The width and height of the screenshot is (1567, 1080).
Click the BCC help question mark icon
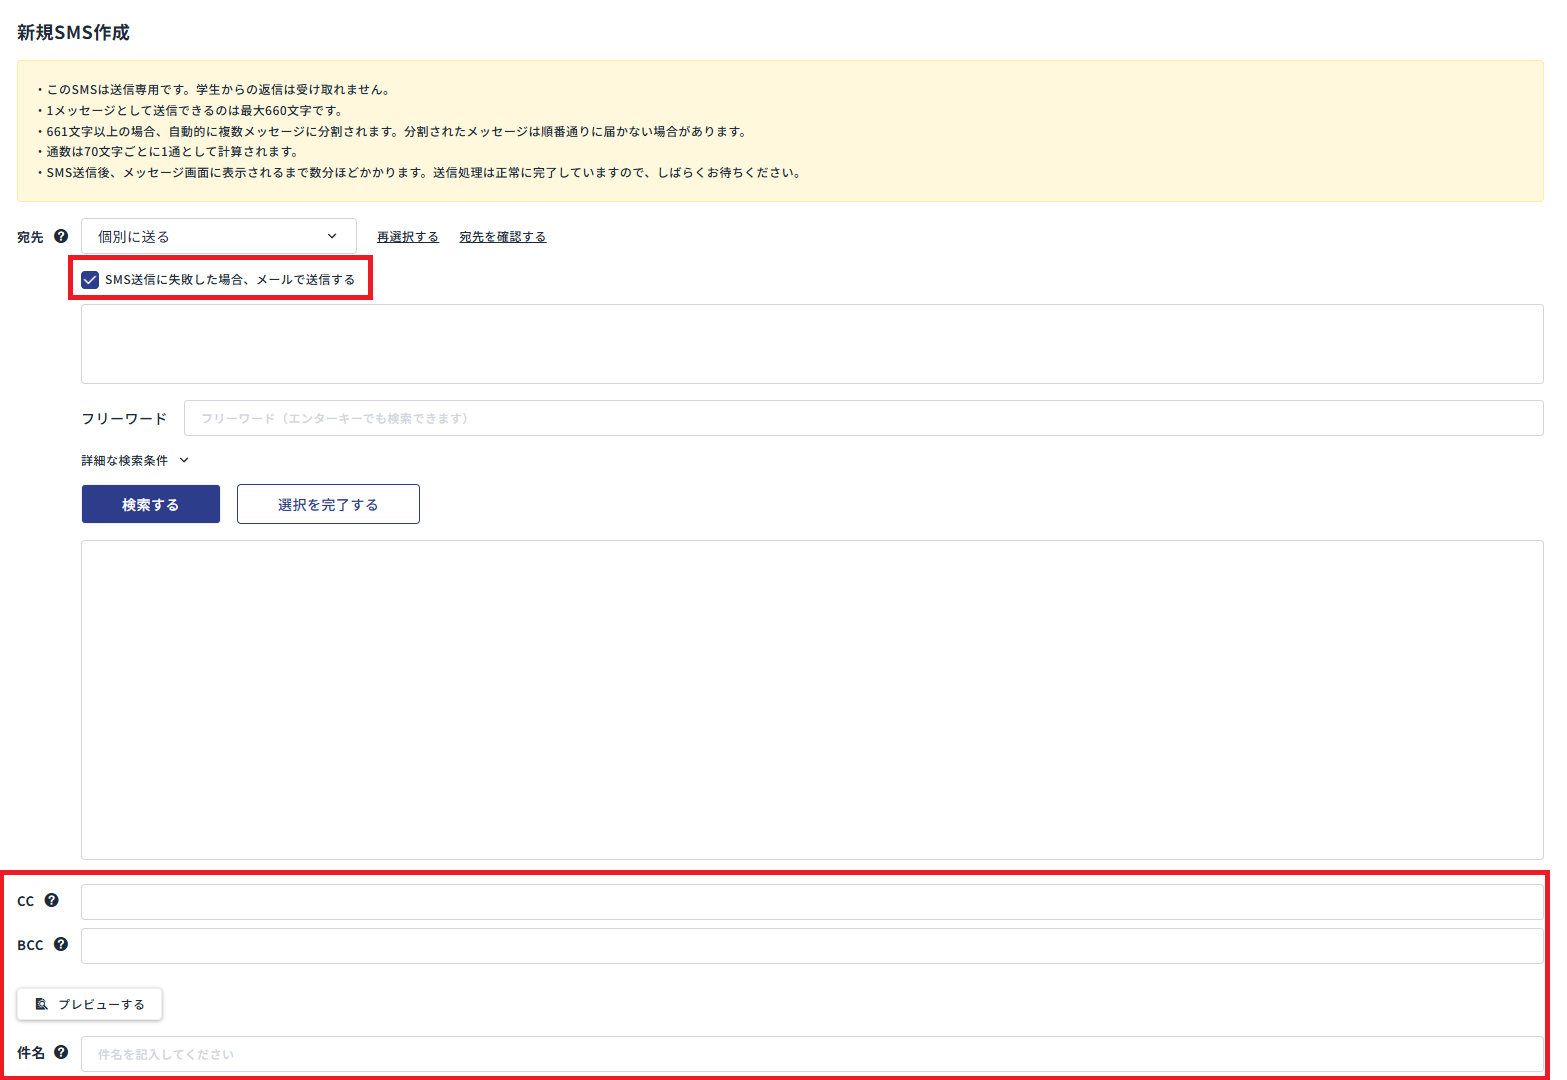(61, 944)
